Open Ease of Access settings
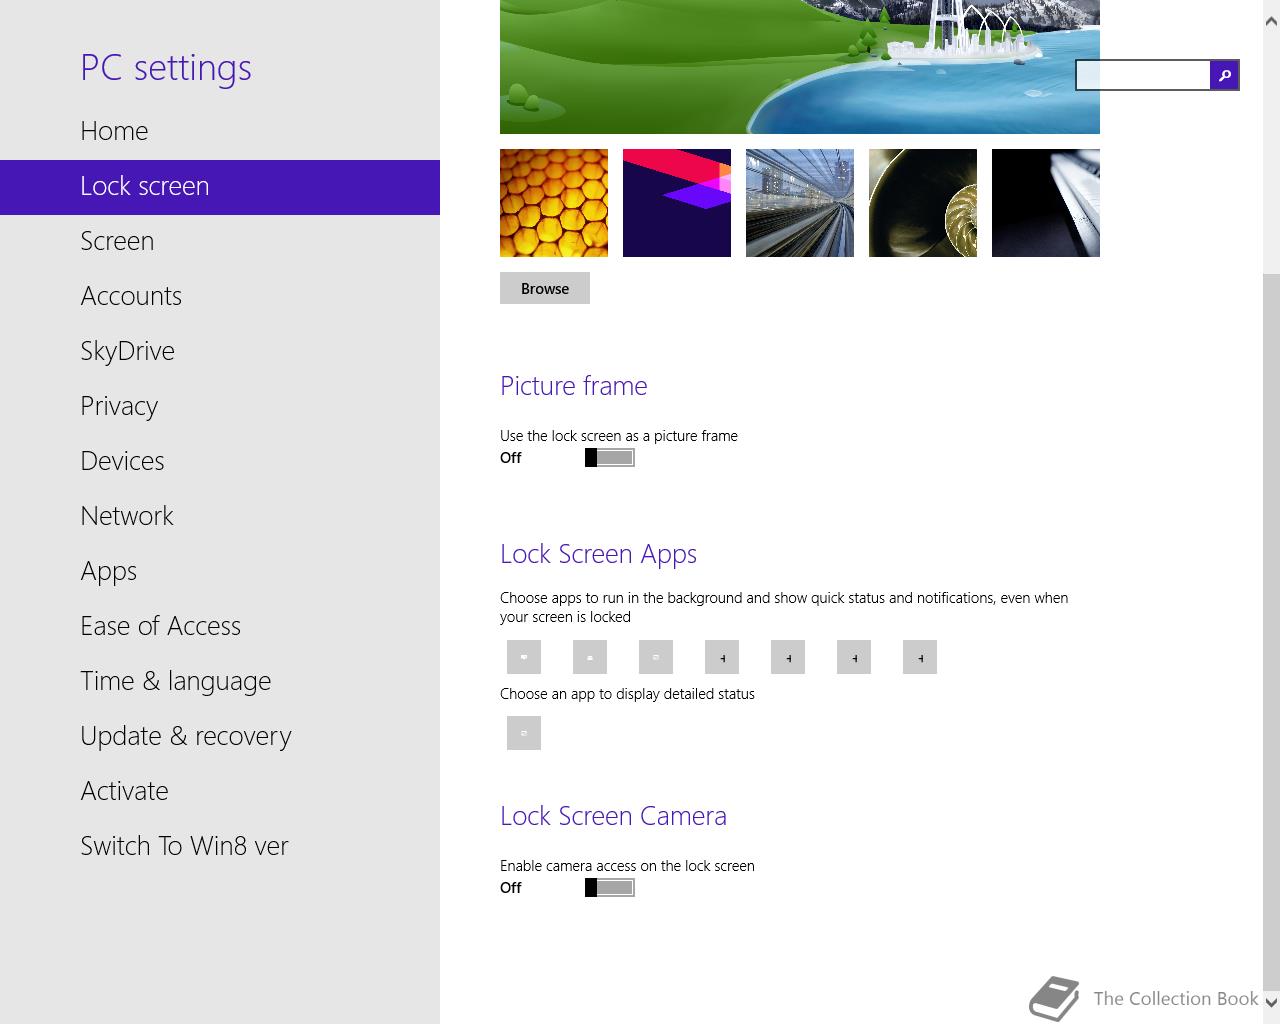1280x1024 pixels. tap(220, 627)
